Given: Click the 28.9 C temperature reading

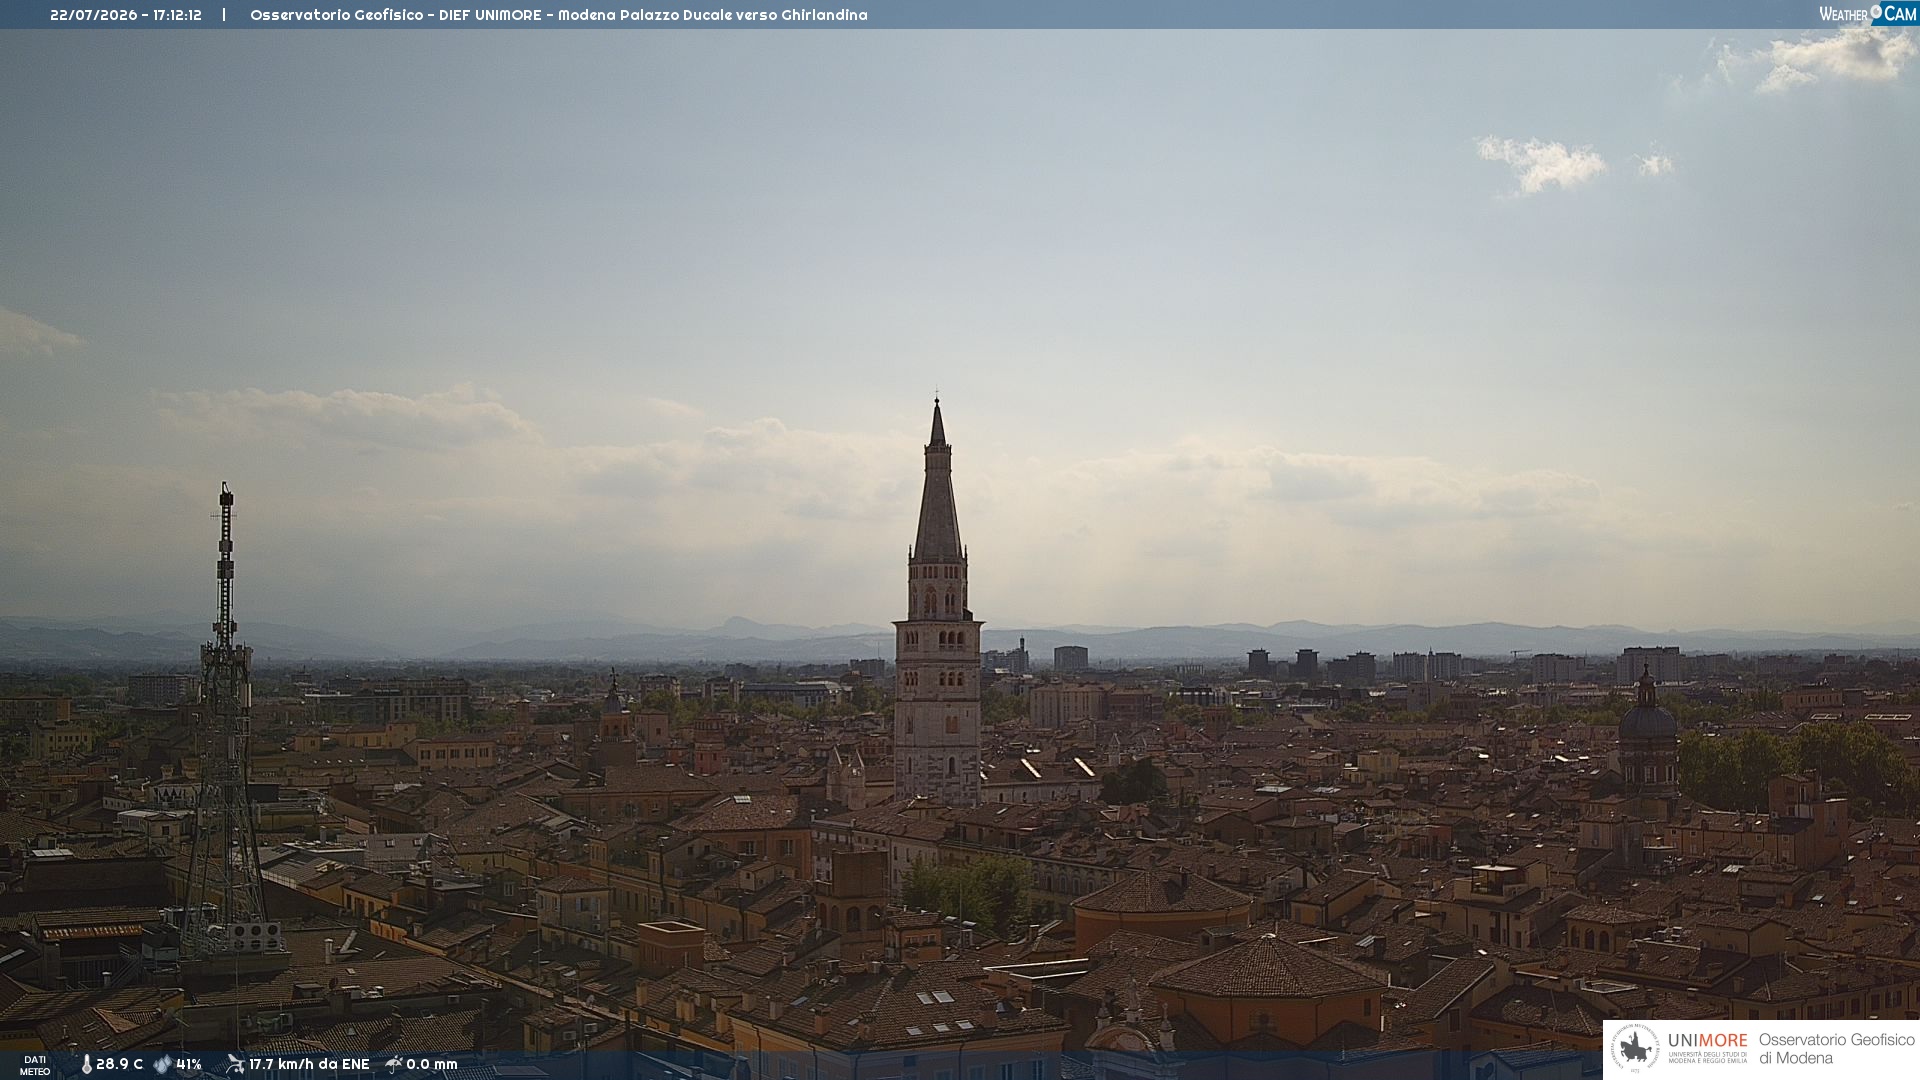Looking at the screenshot, I should click(119, 1065).
